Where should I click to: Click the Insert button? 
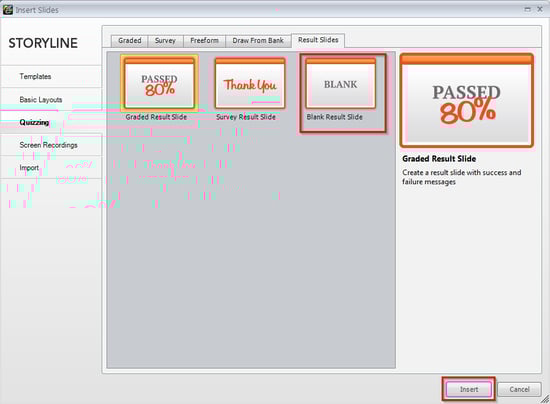click(469, 389)
